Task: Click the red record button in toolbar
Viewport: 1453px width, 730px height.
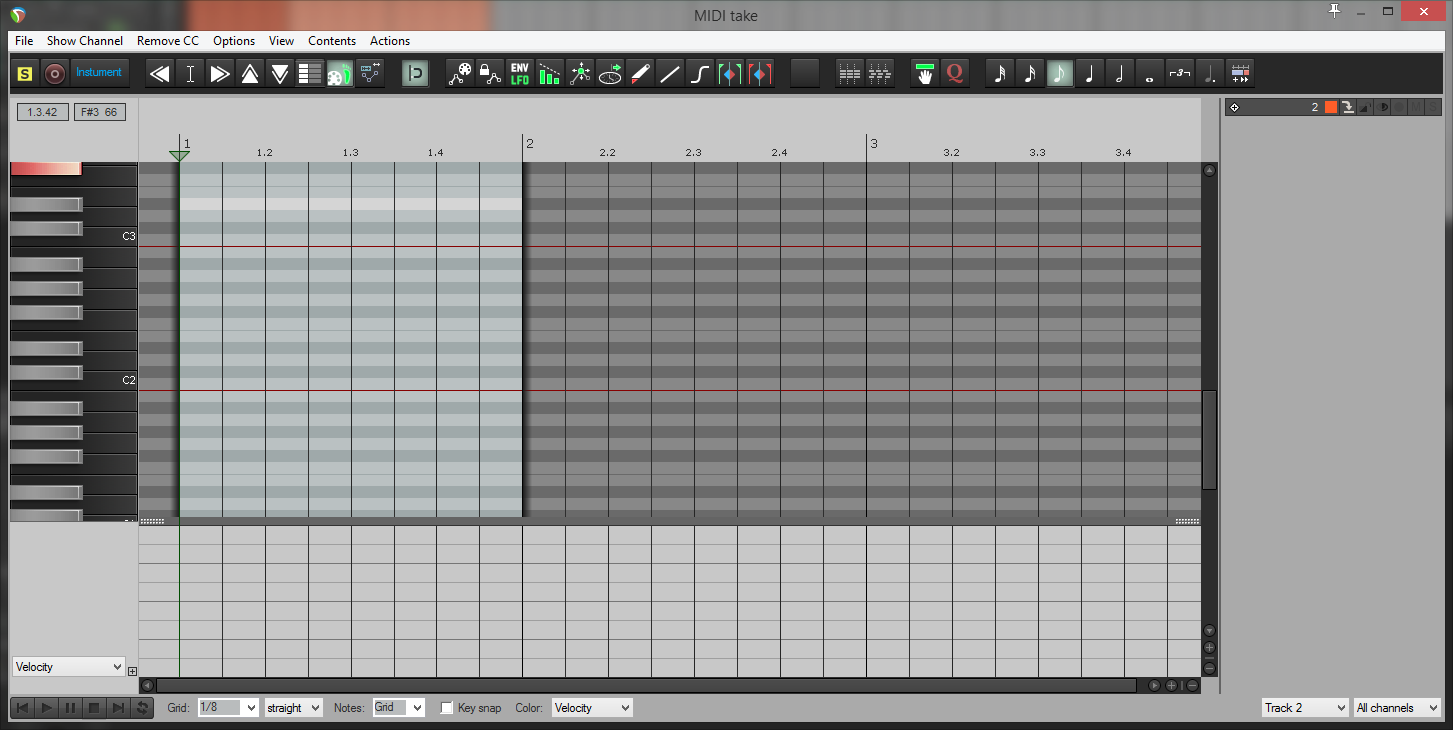Action: click(x=54, y=73)
